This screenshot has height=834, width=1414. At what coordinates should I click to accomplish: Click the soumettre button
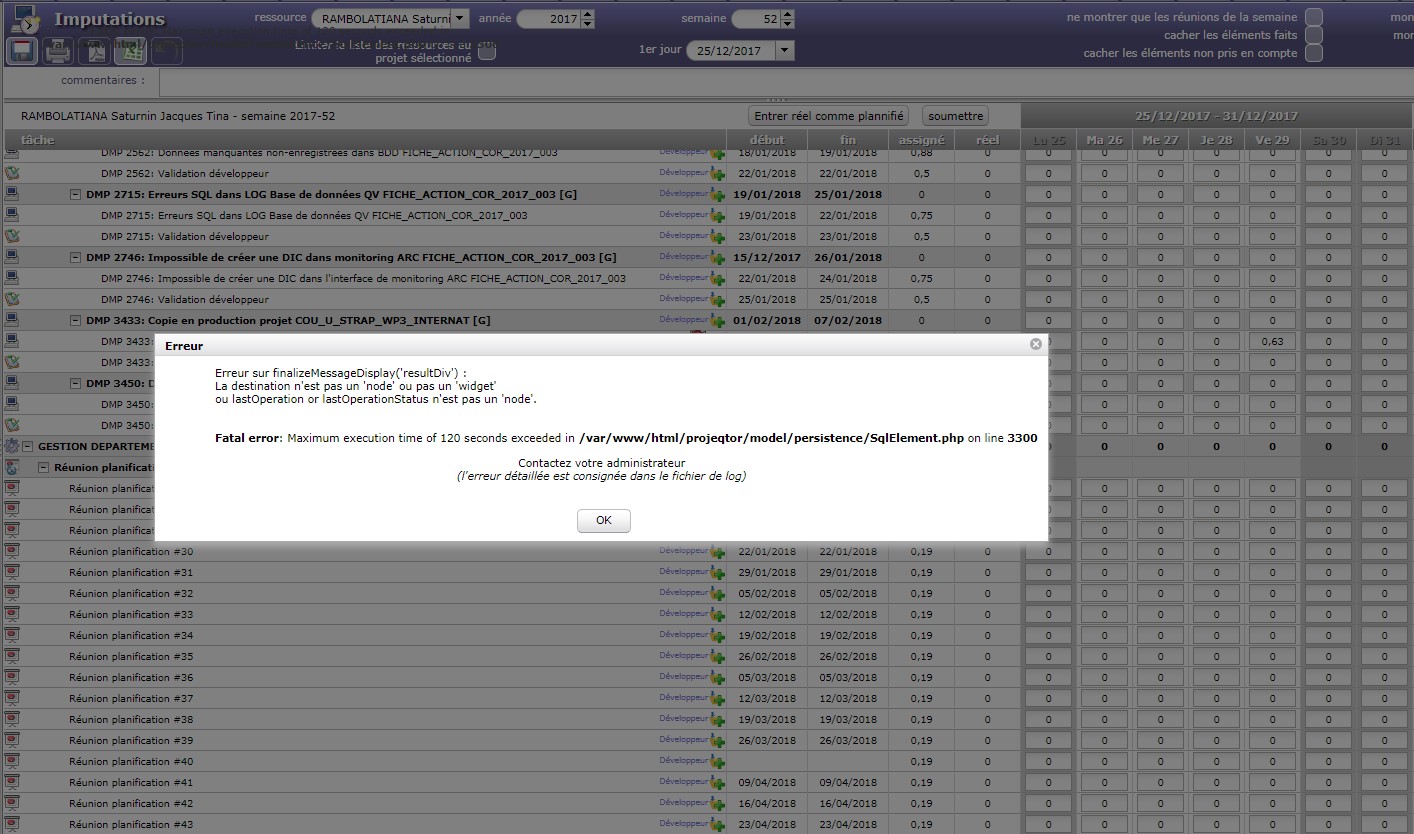pos(955,116)
